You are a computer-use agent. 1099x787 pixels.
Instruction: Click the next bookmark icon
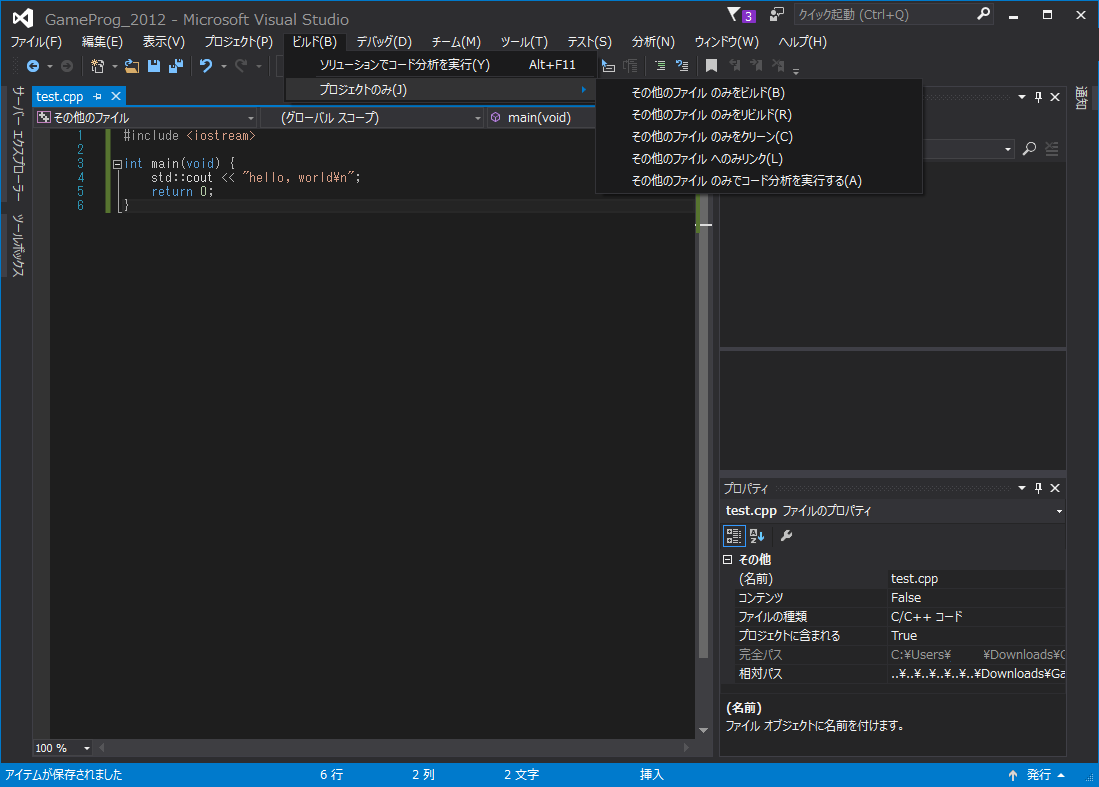[756, 66]
